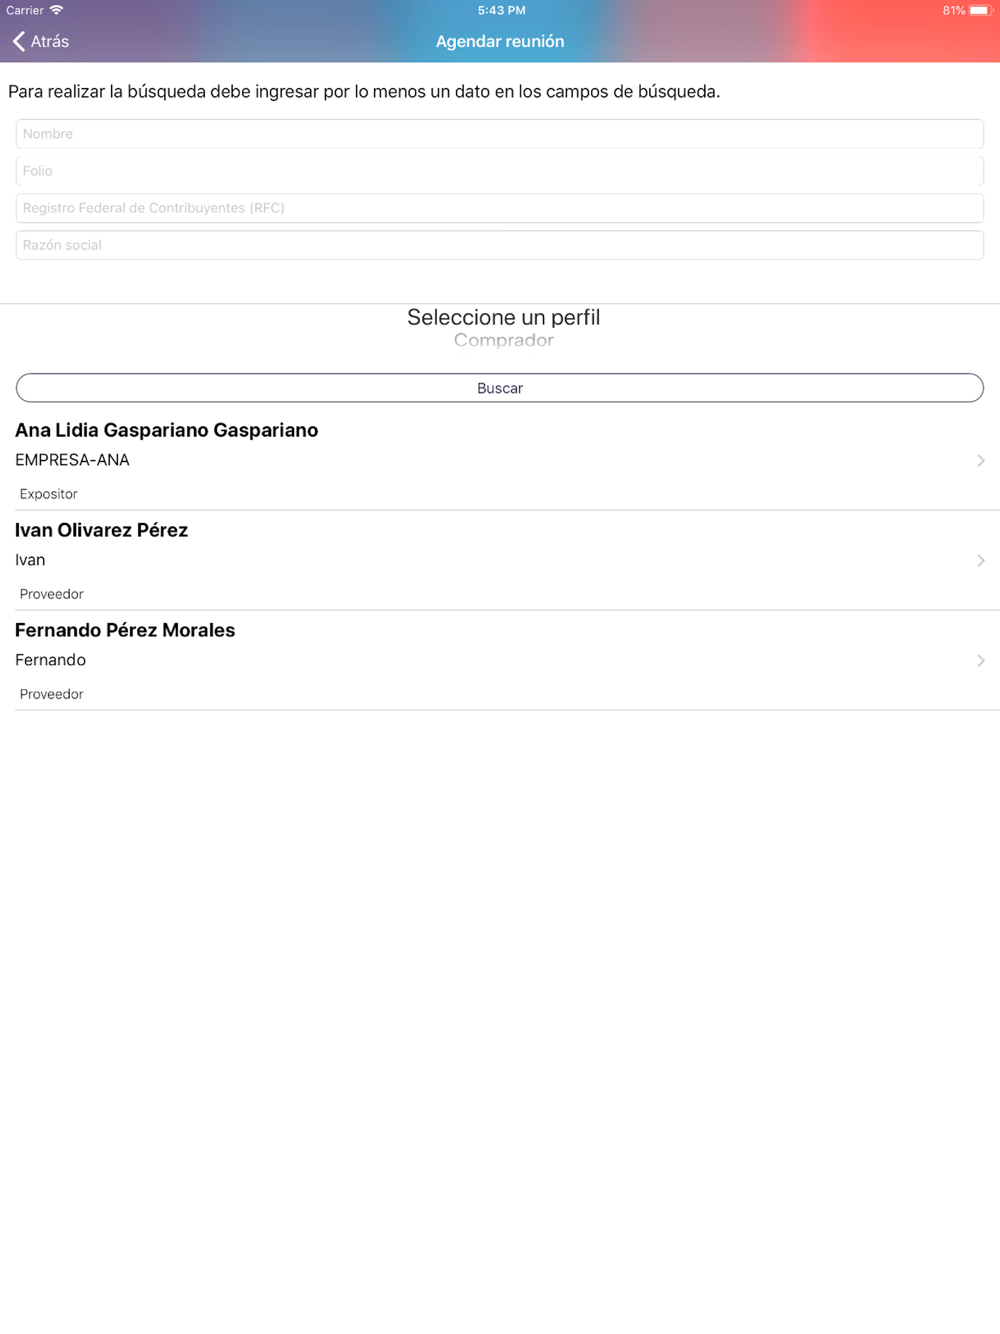Tap the Wi-Fi status icon
The height and width of the screenshot is (1334, 1000).
[x=57, y=10]
